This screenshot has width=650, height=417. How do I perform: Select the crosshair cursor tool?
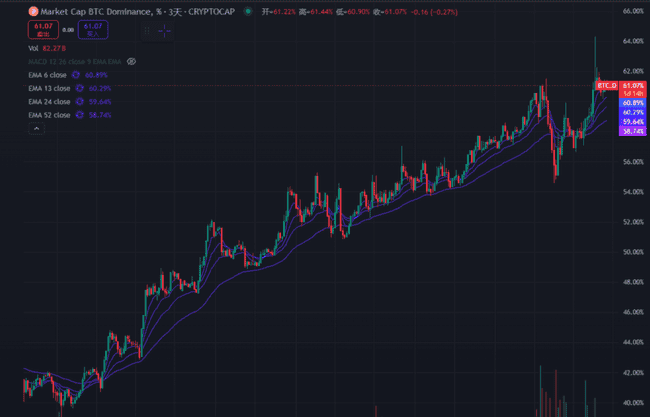pyautogui.click(x=164, y=30)
